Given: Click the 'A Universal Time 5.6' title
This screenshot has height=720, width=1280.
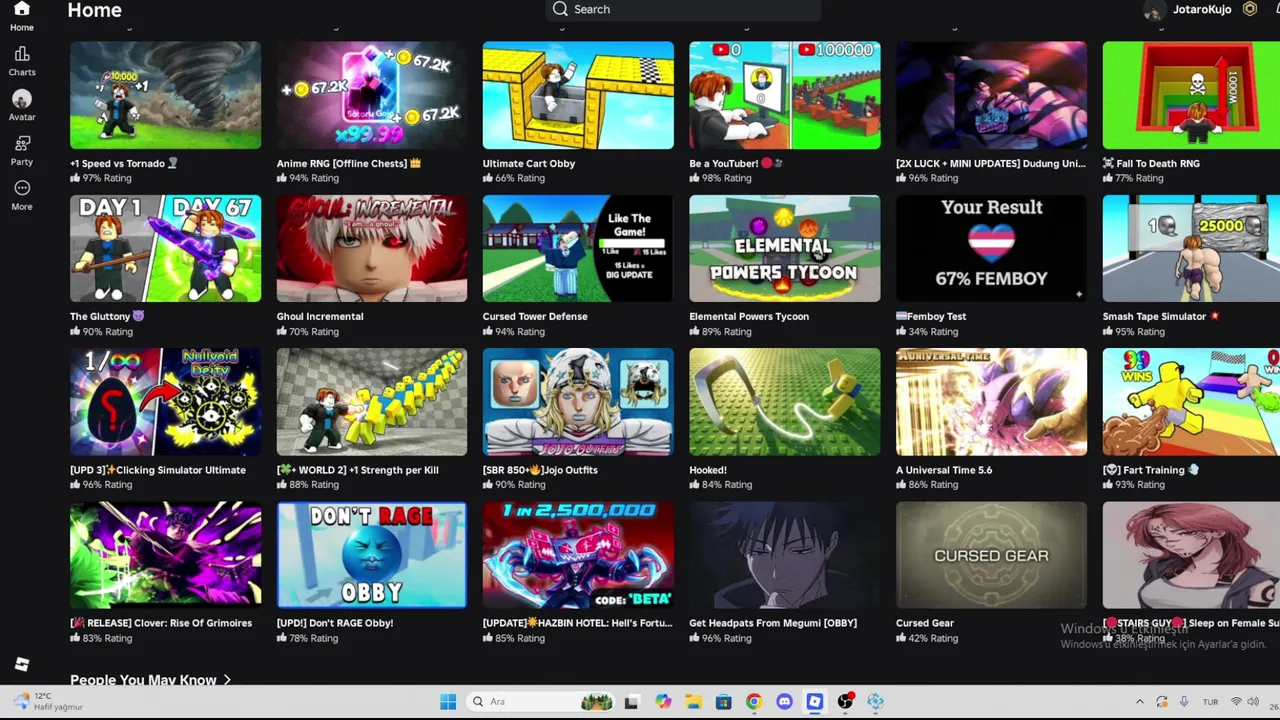Looking at the screenshot, I should (x=944, y=470).
